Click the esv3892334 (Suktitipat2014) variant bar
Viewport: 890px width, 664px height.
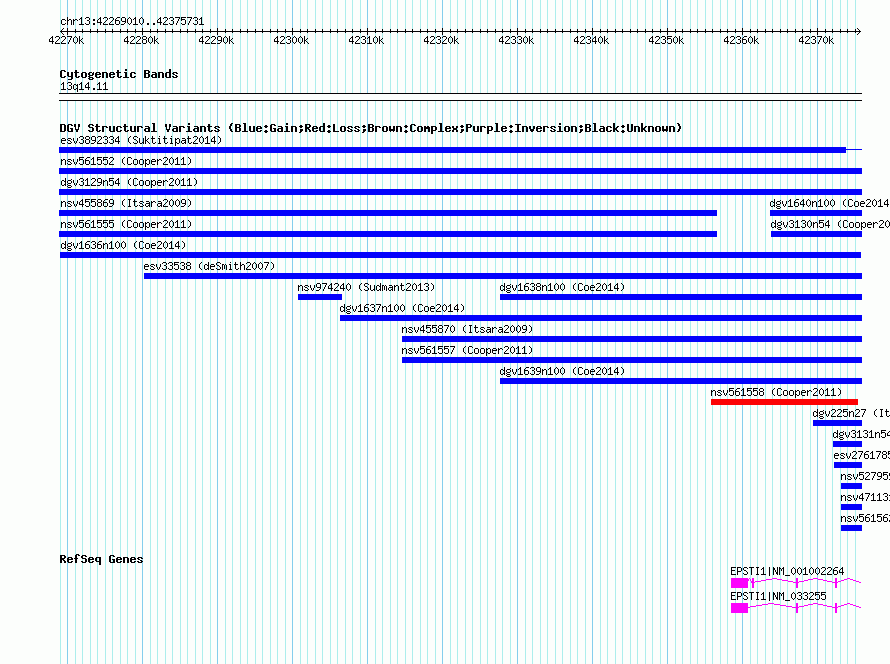tap(452, 150)
